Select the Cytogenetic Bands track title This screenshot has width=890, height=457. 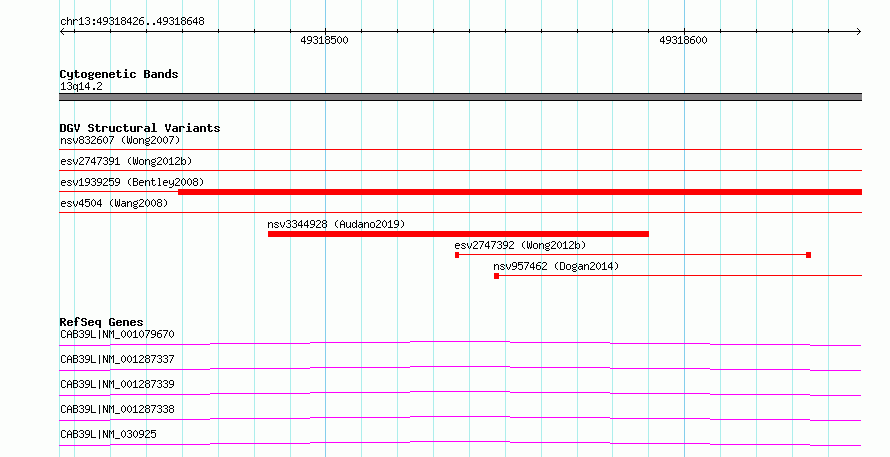[x=119, y=74]
